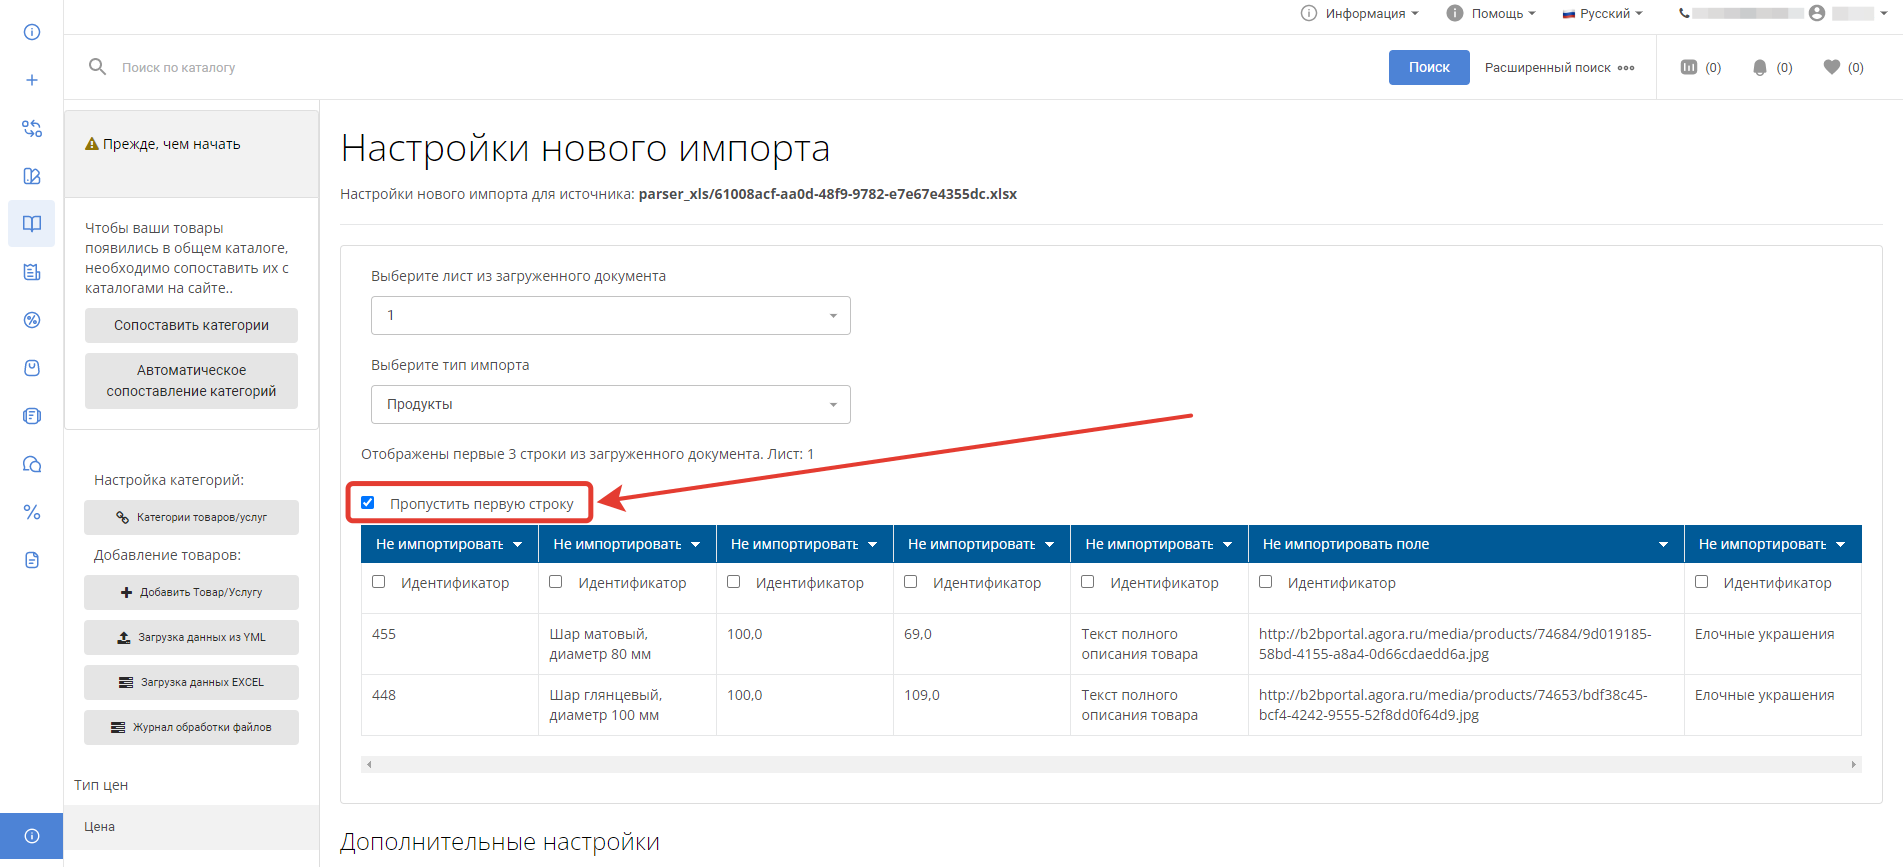Click the comparison chart icon in header

pos(1689,67)
